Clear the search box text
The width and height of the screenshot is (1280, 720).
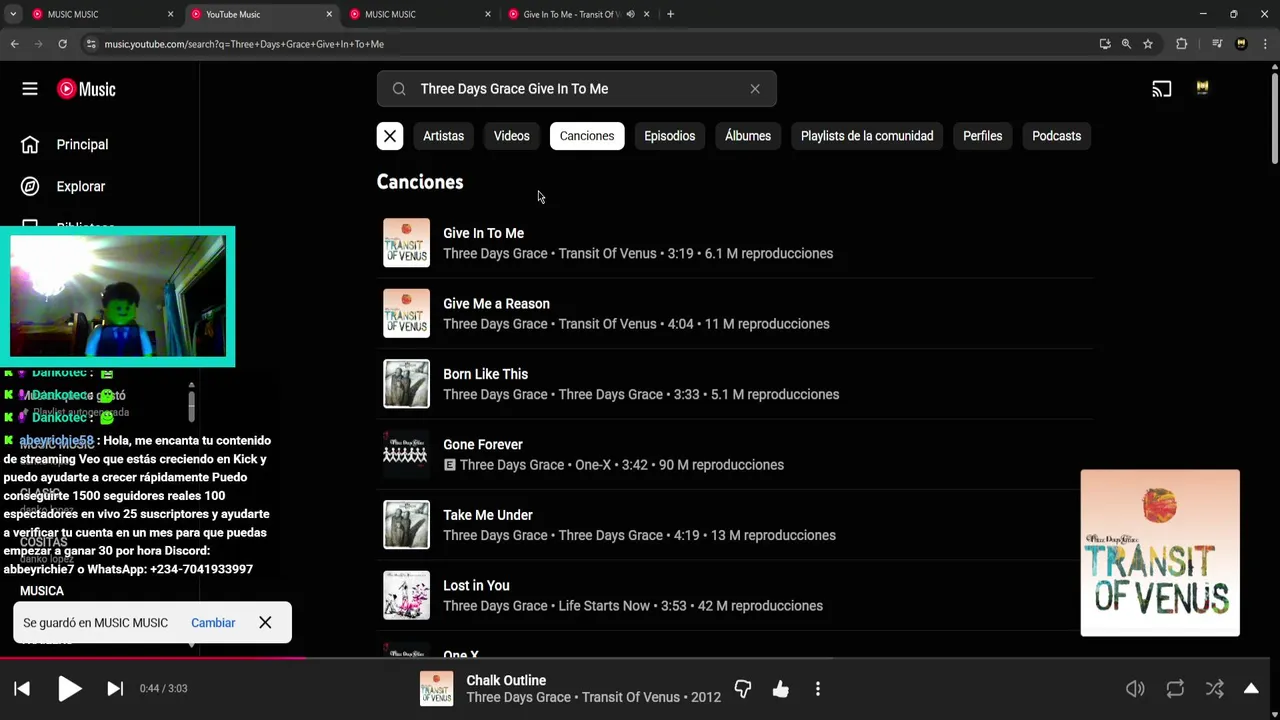point(755,89)
